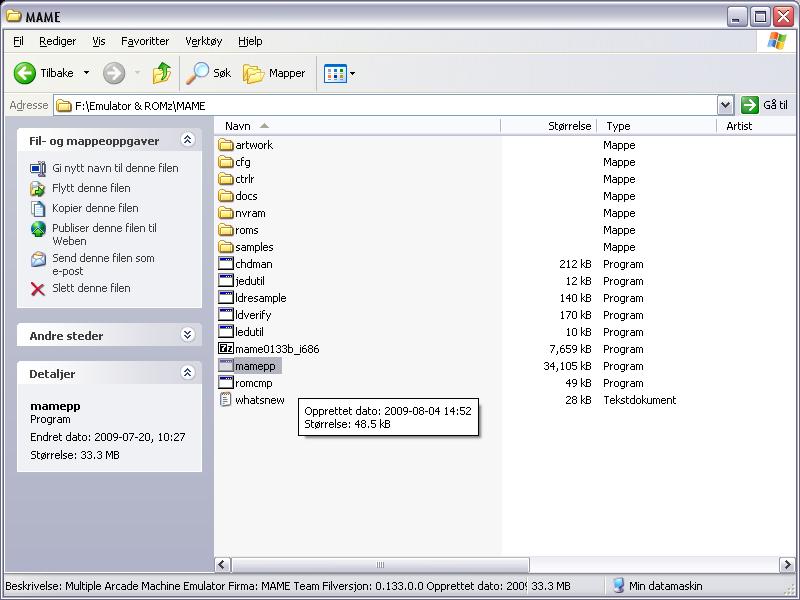Click the MAME folder icon in title bar
800x600 pixels.
pos(14,16)
